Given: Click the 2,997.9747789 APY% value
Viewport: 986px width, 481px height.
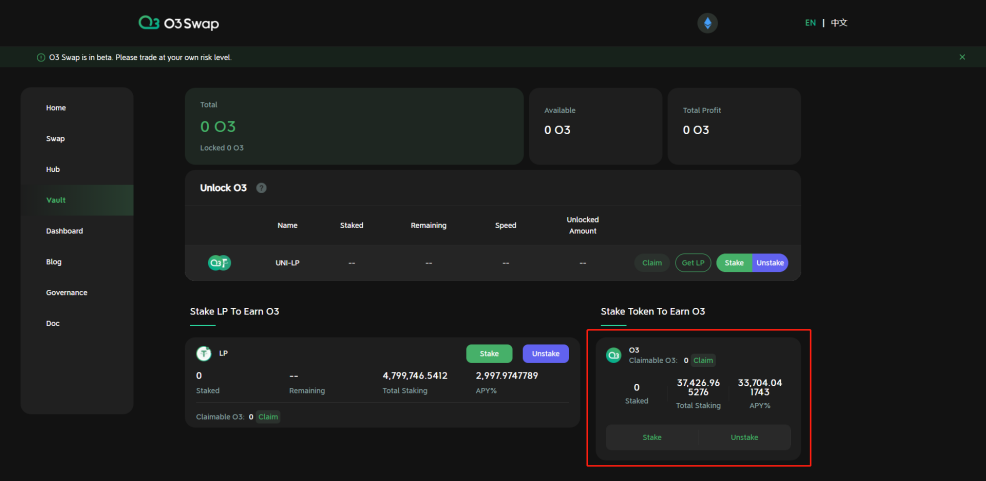Looking at the screenshot, I should (507, 376).
